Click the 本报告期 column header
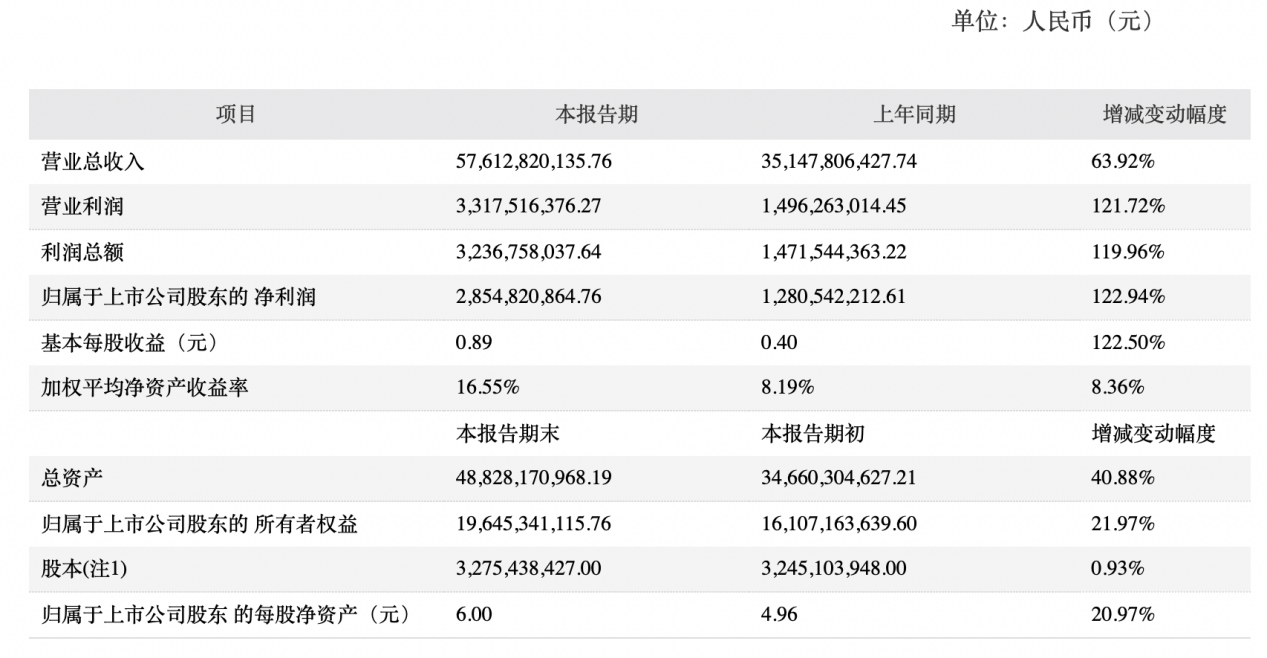This screenshot has width=1267, height=658. [596, 114]
